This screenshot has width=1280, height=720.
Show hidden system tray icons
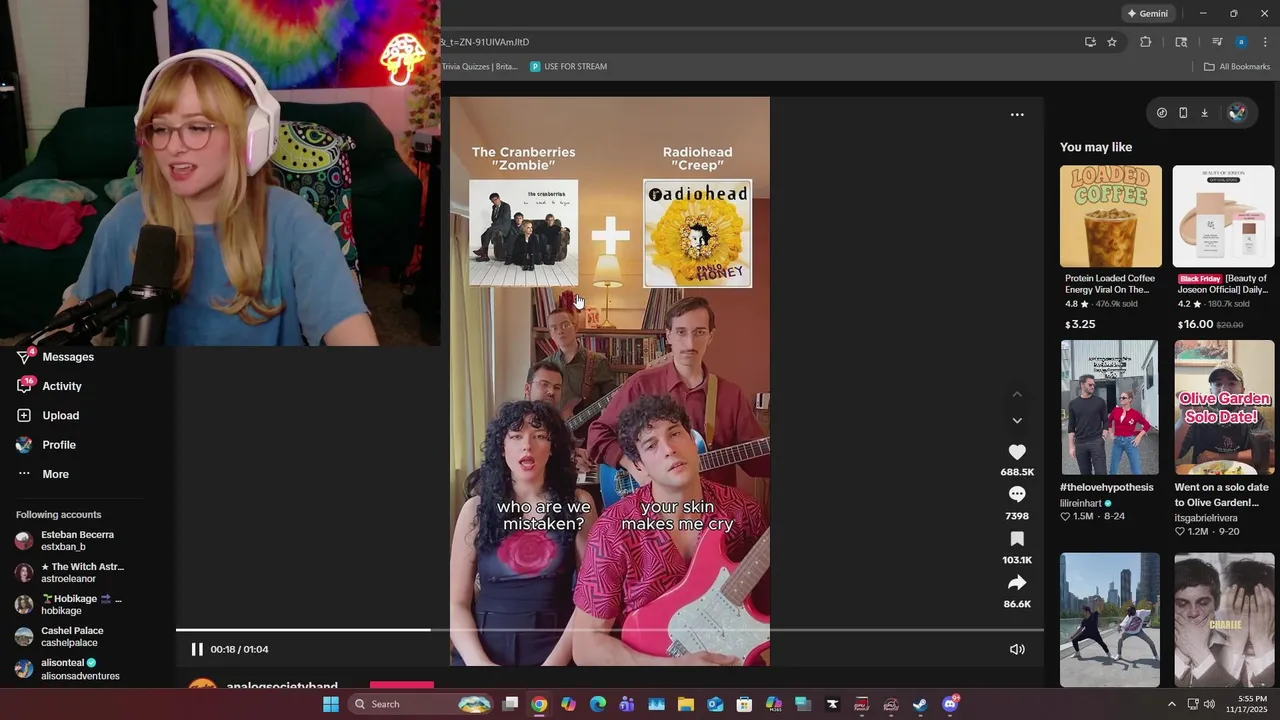[1172, 704]
